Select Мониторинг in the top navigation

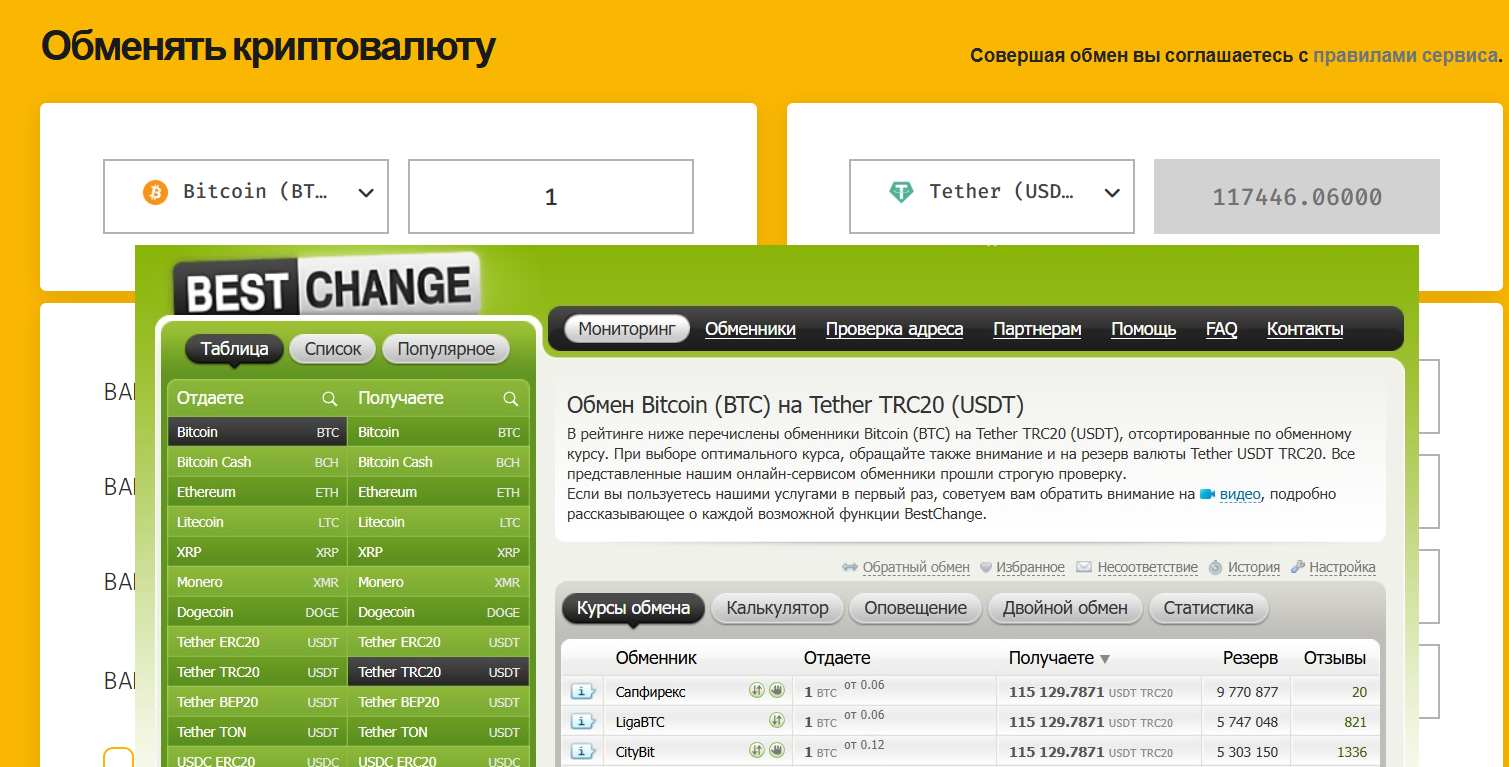(x=627, y=329)
